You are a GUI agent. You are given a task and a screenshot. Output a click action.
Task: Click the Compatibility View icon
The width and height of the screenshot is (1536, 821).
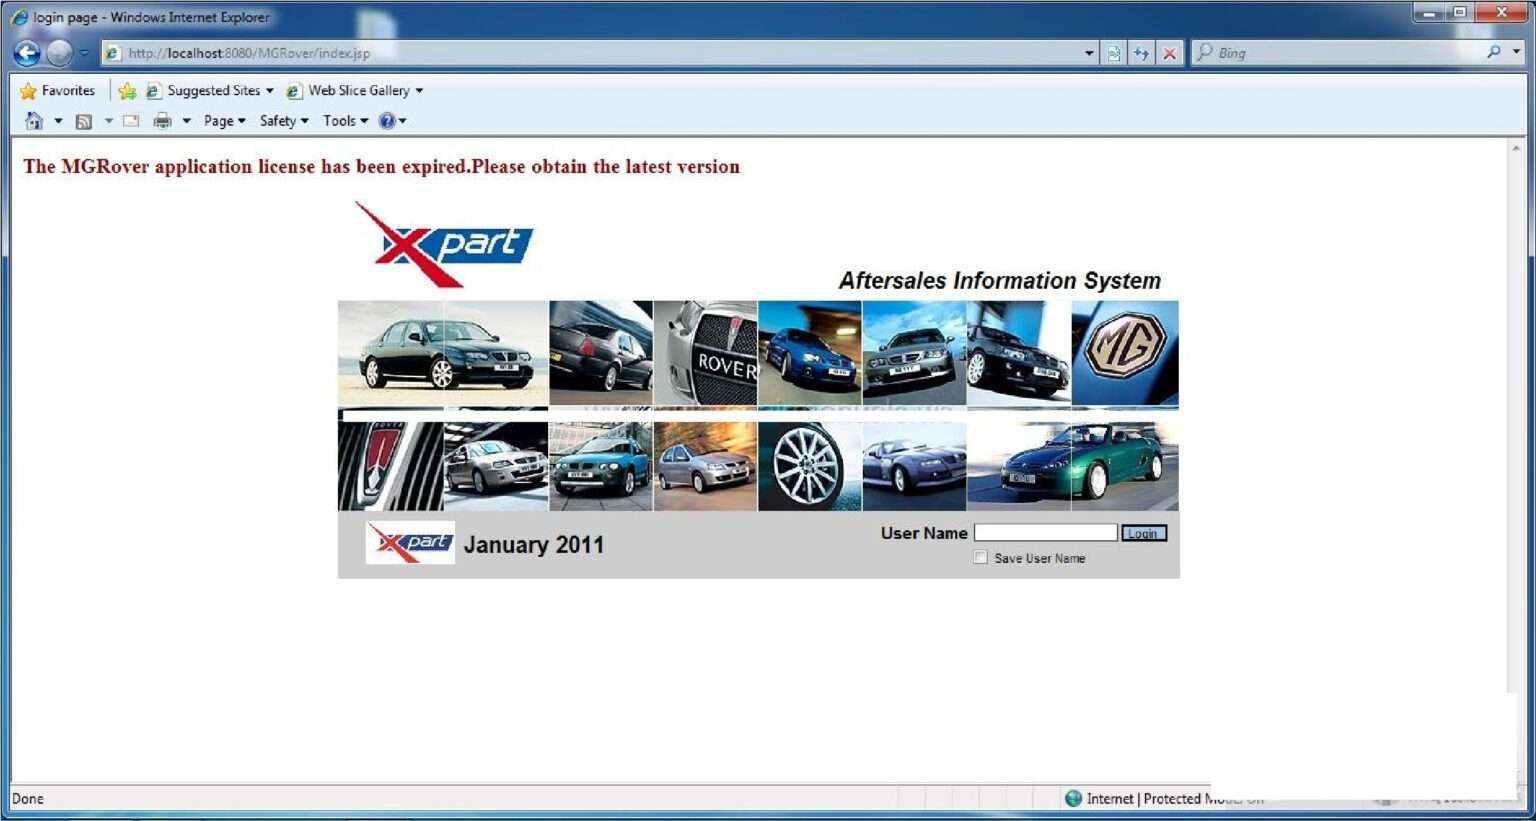tap(1114, 53)
